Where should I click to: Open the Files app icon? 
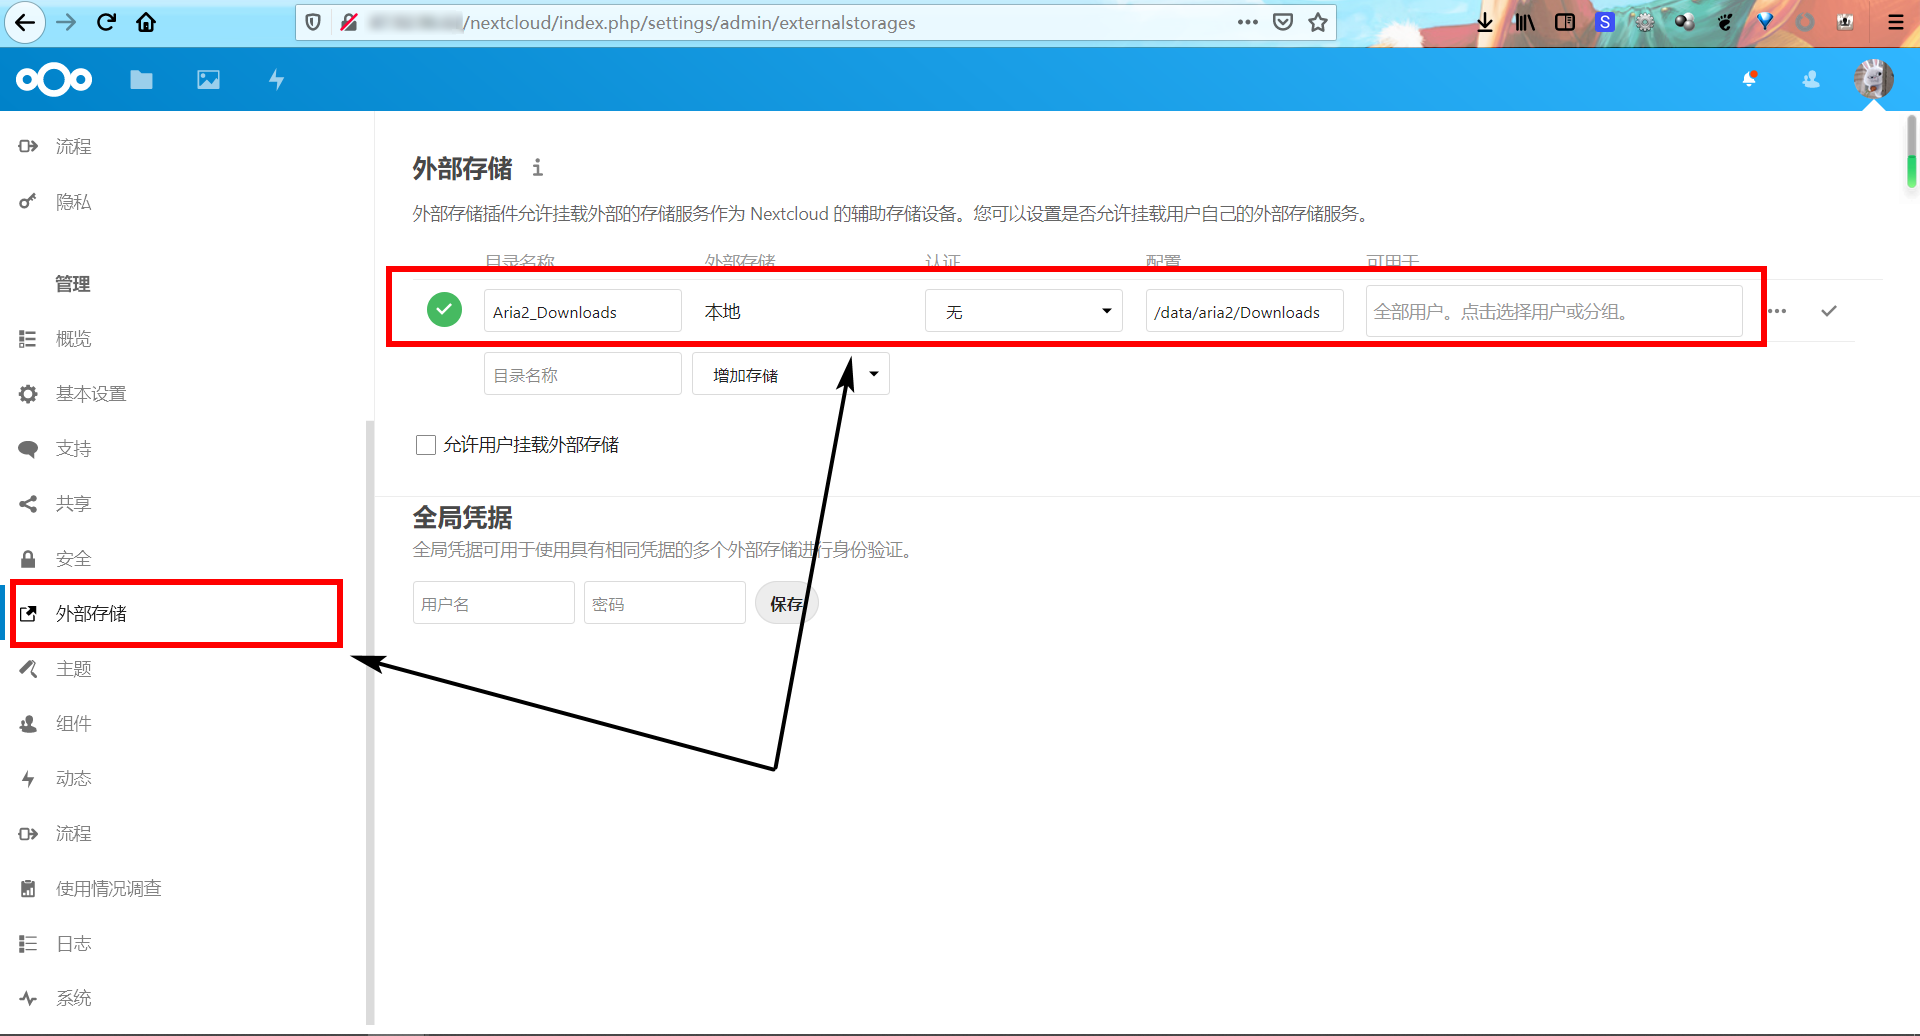141,79
